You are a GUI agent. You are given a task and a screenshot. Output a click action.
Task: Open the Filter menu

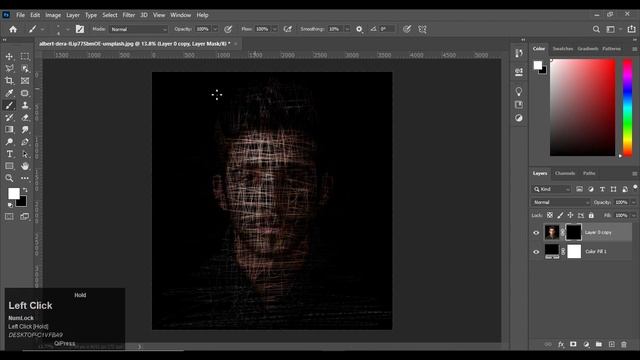click(x=129, y=15)
